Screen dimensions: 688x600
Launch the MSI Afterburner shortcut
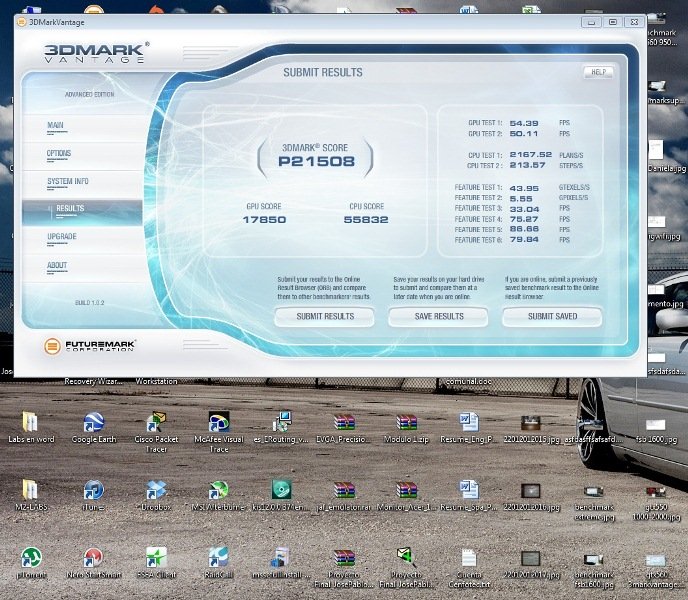point(219,490)
